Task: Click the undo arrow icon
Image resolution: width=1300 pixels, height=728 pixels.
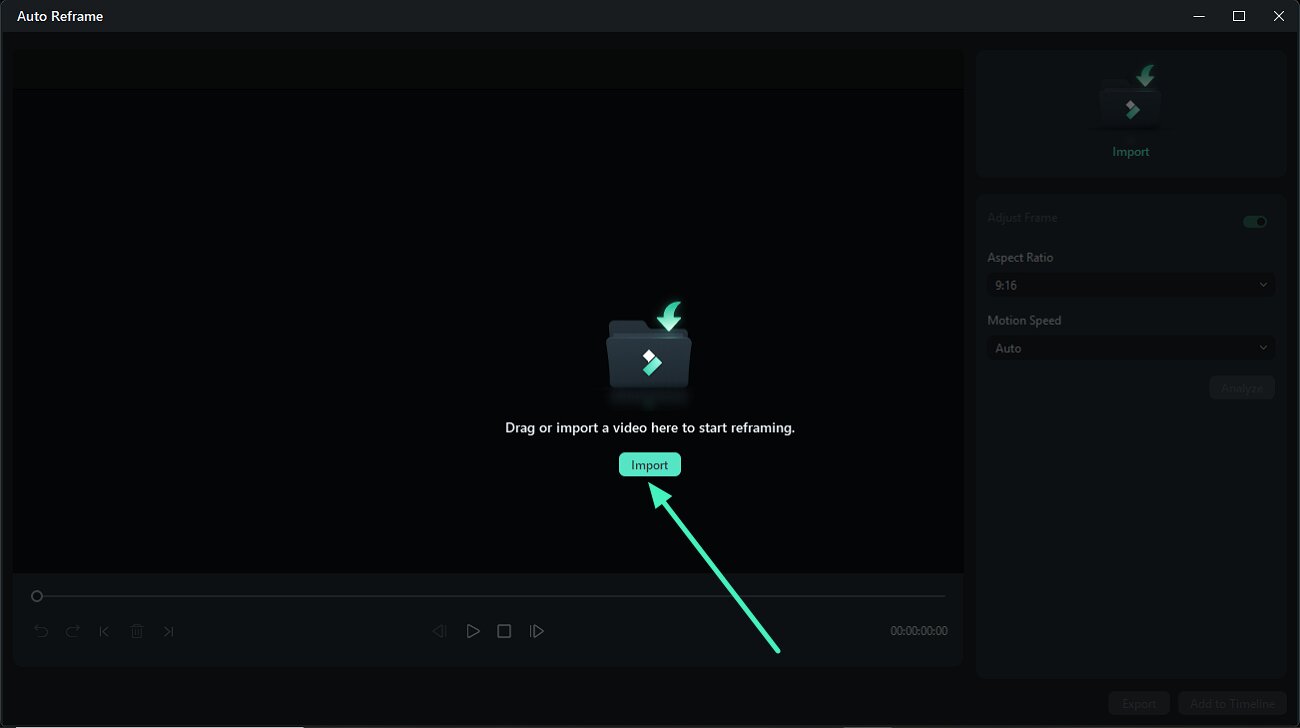Action: (41, 631)
